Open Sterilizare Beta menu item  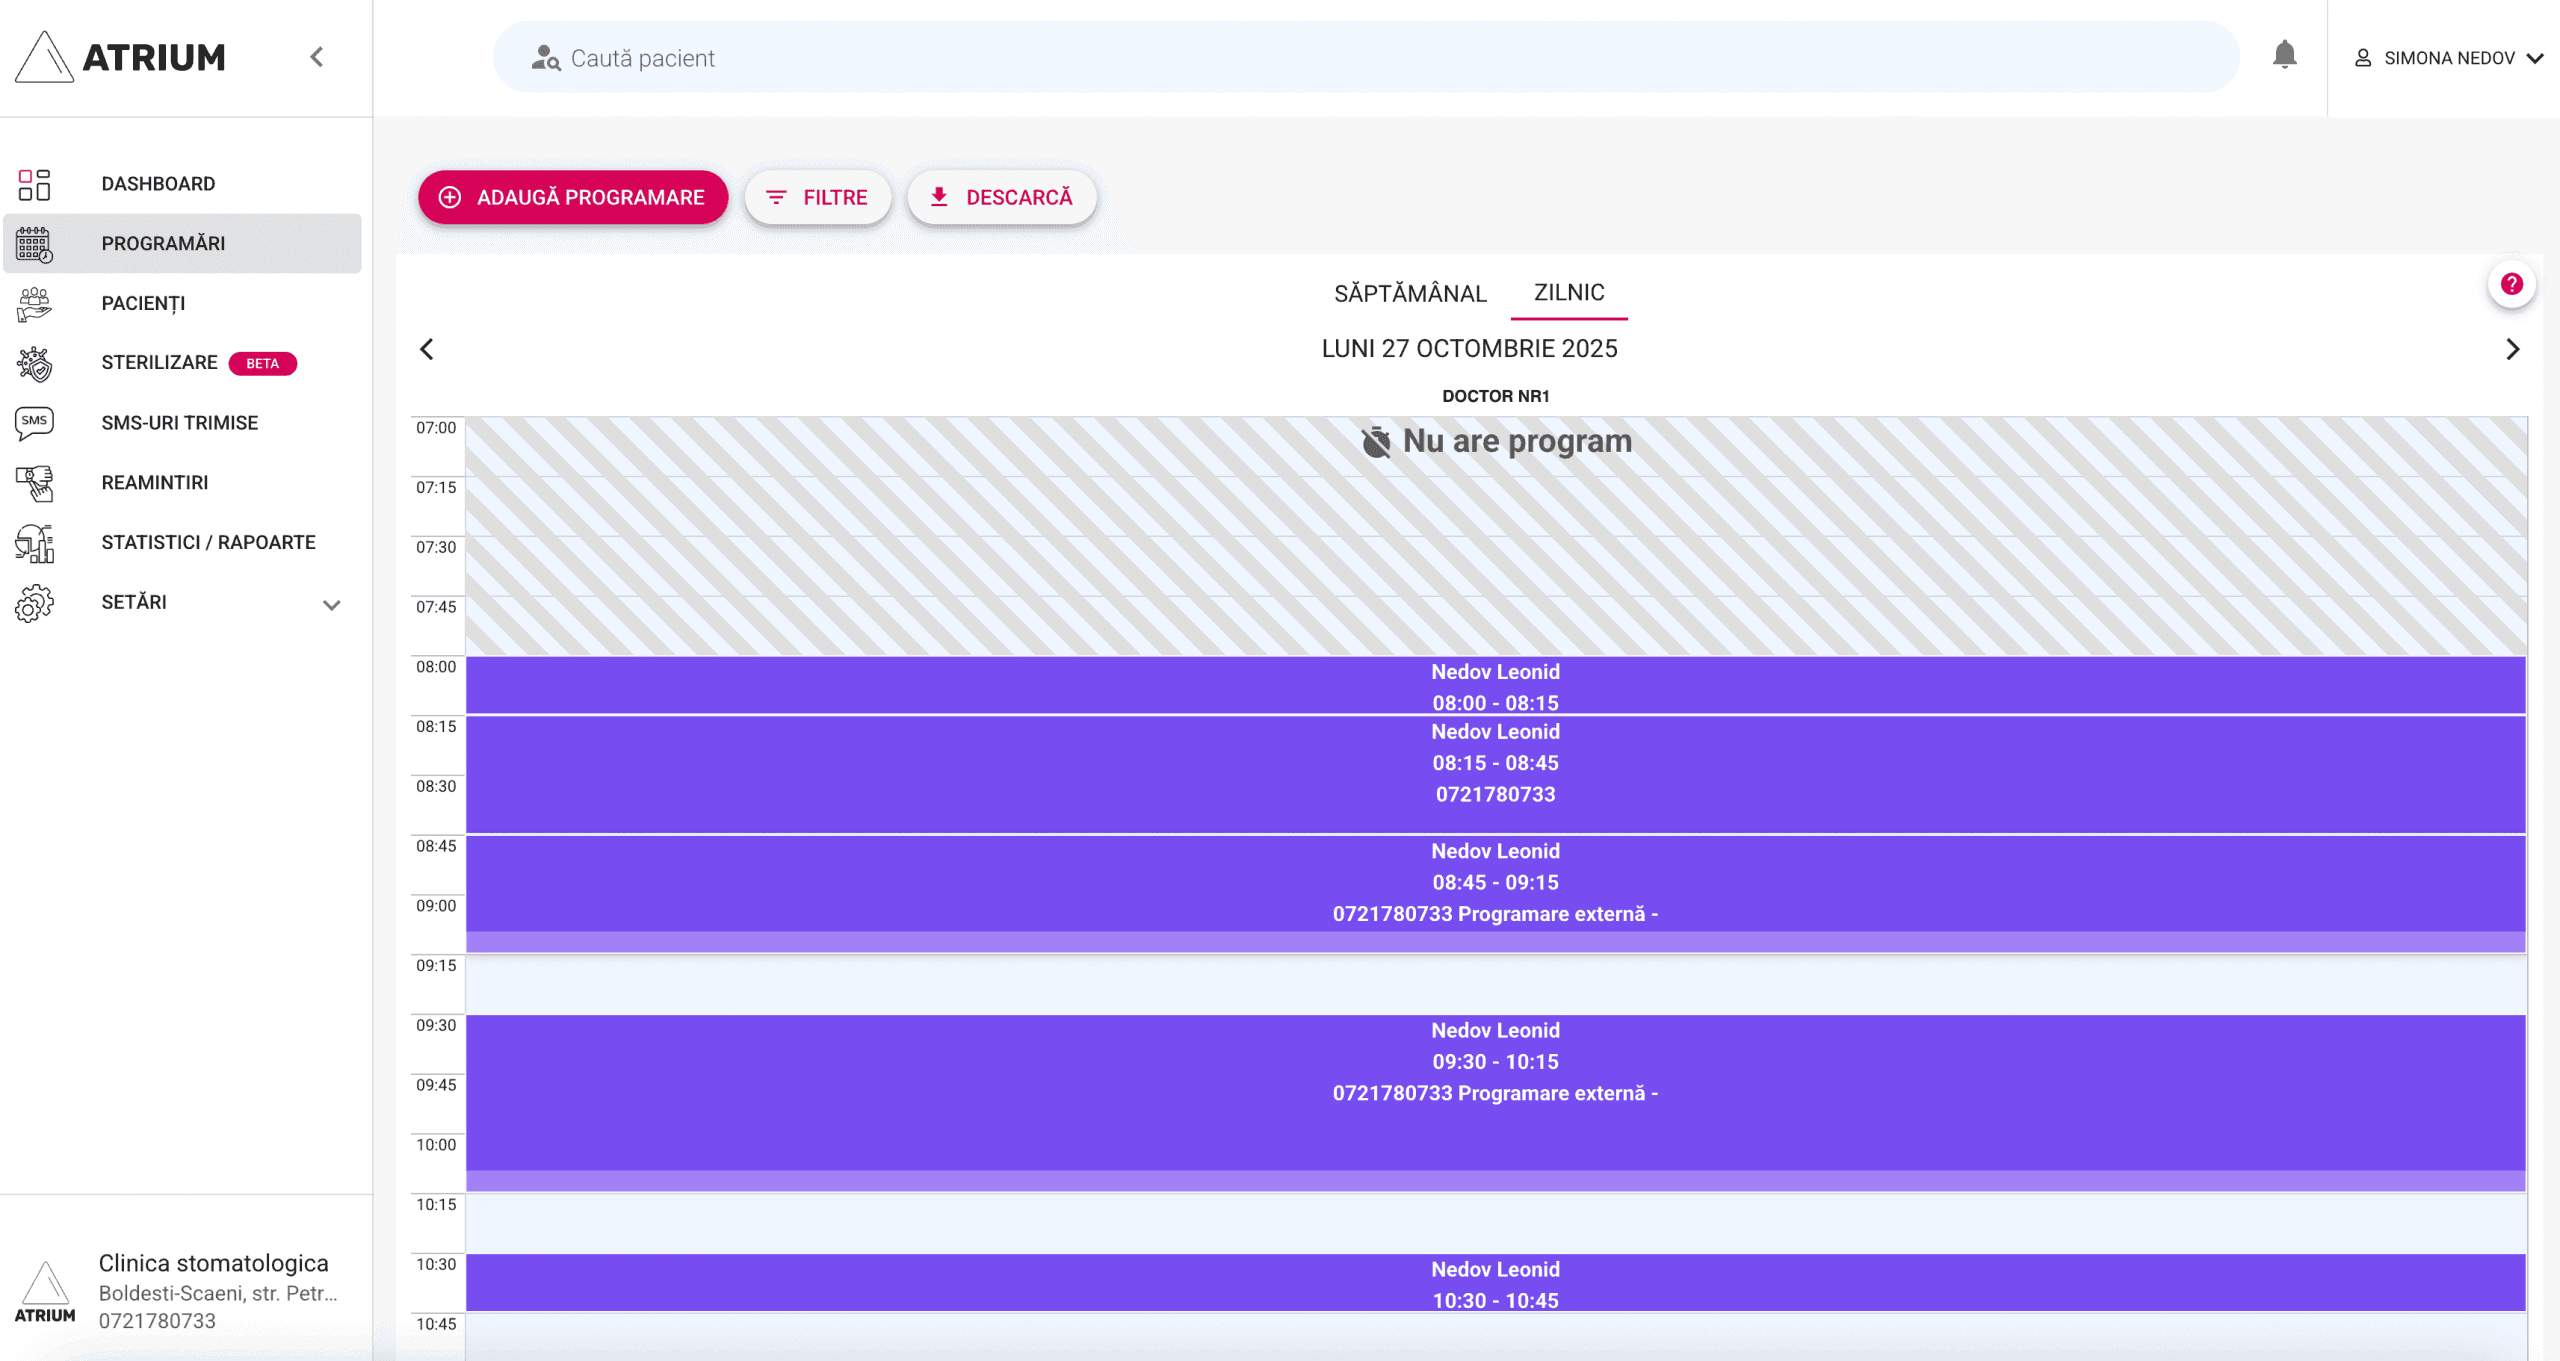coord(182,363)
